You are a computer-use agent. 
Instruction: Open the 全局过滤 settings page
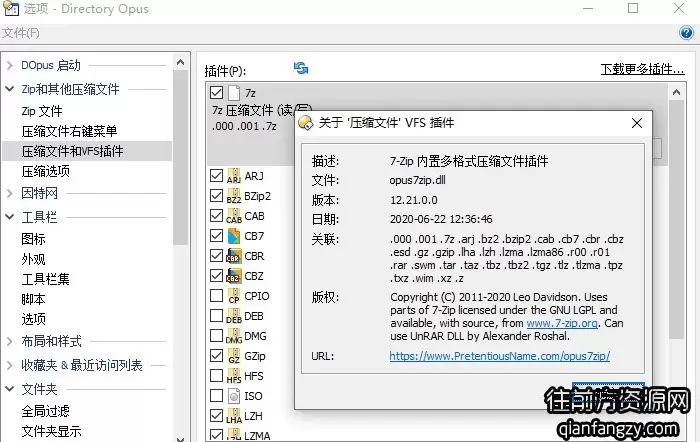[46, 411]
